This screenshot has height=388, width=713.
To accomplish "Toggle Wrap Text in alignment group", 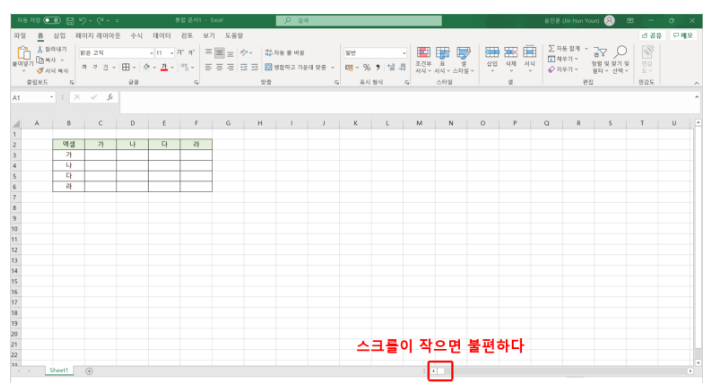I will (x=285, y=53).
